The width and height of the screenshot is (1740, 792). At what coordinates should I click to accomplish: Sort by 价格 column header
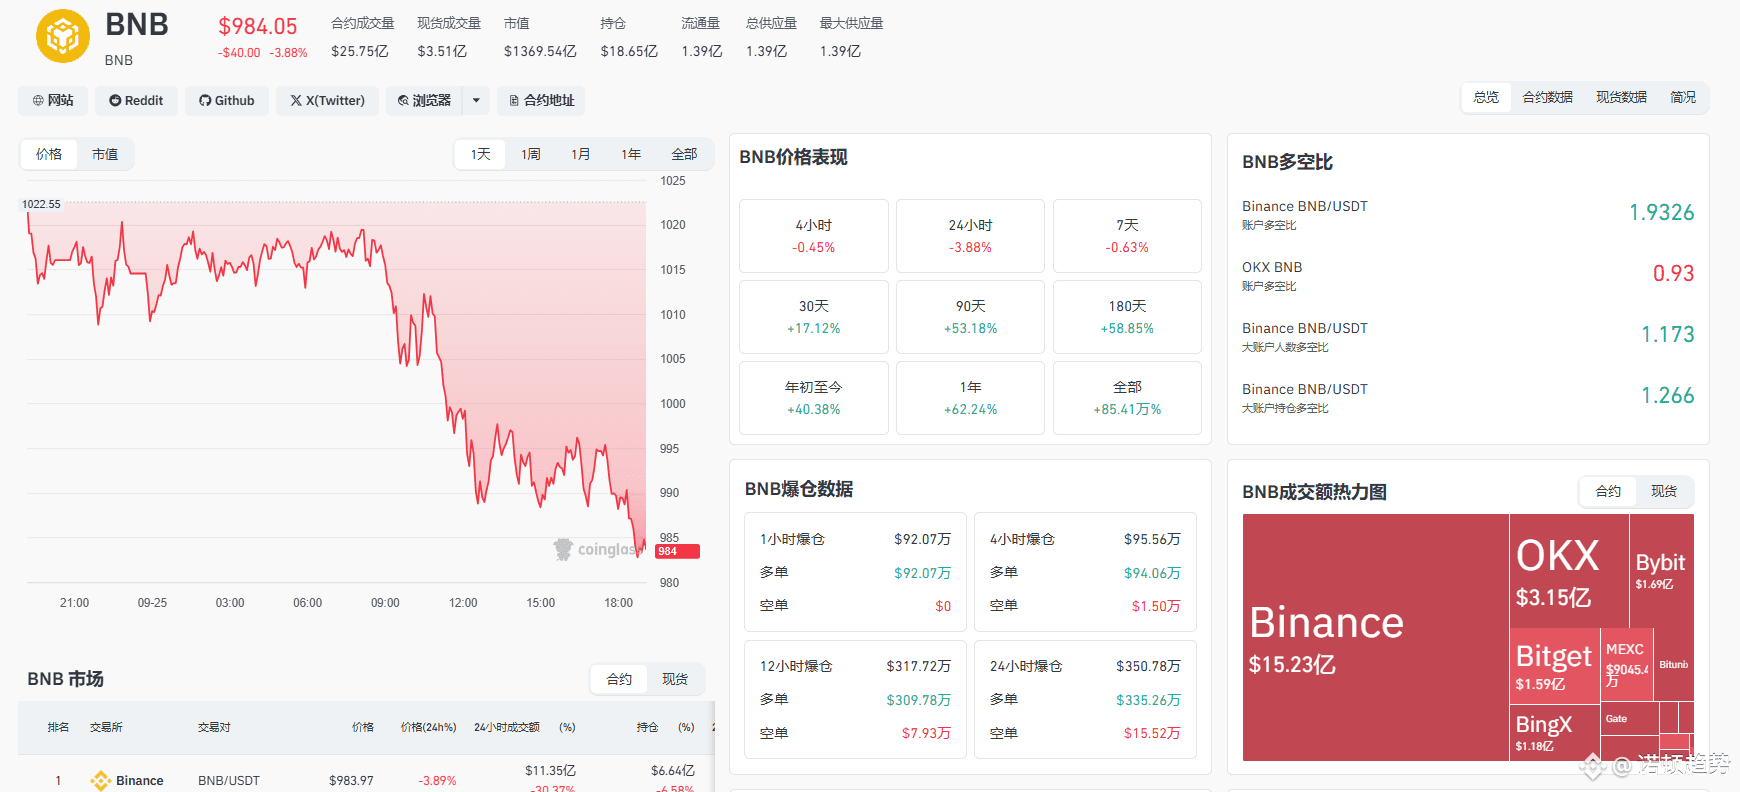tap(363, 727)
